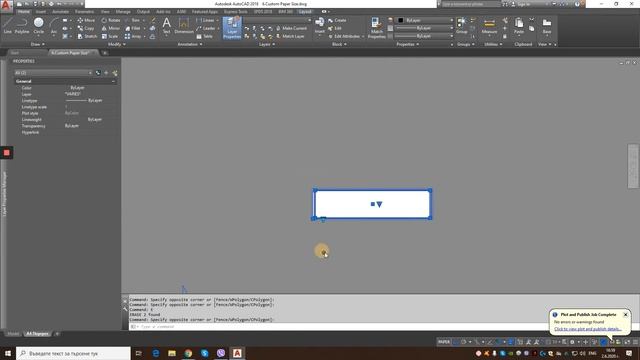The image size is (640, 360).
Task: Click the black color swatch in Properties
Action: 401,20
